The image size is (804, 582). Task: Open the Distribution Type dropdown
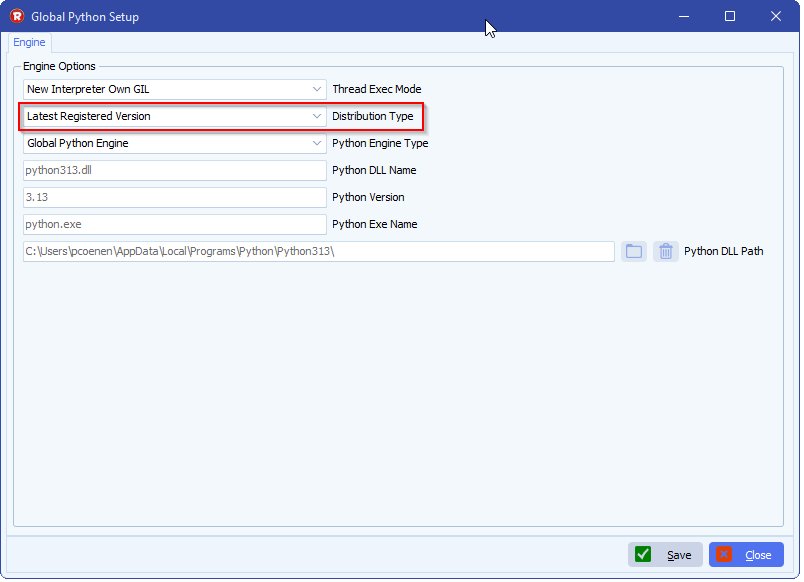[174, 116]
